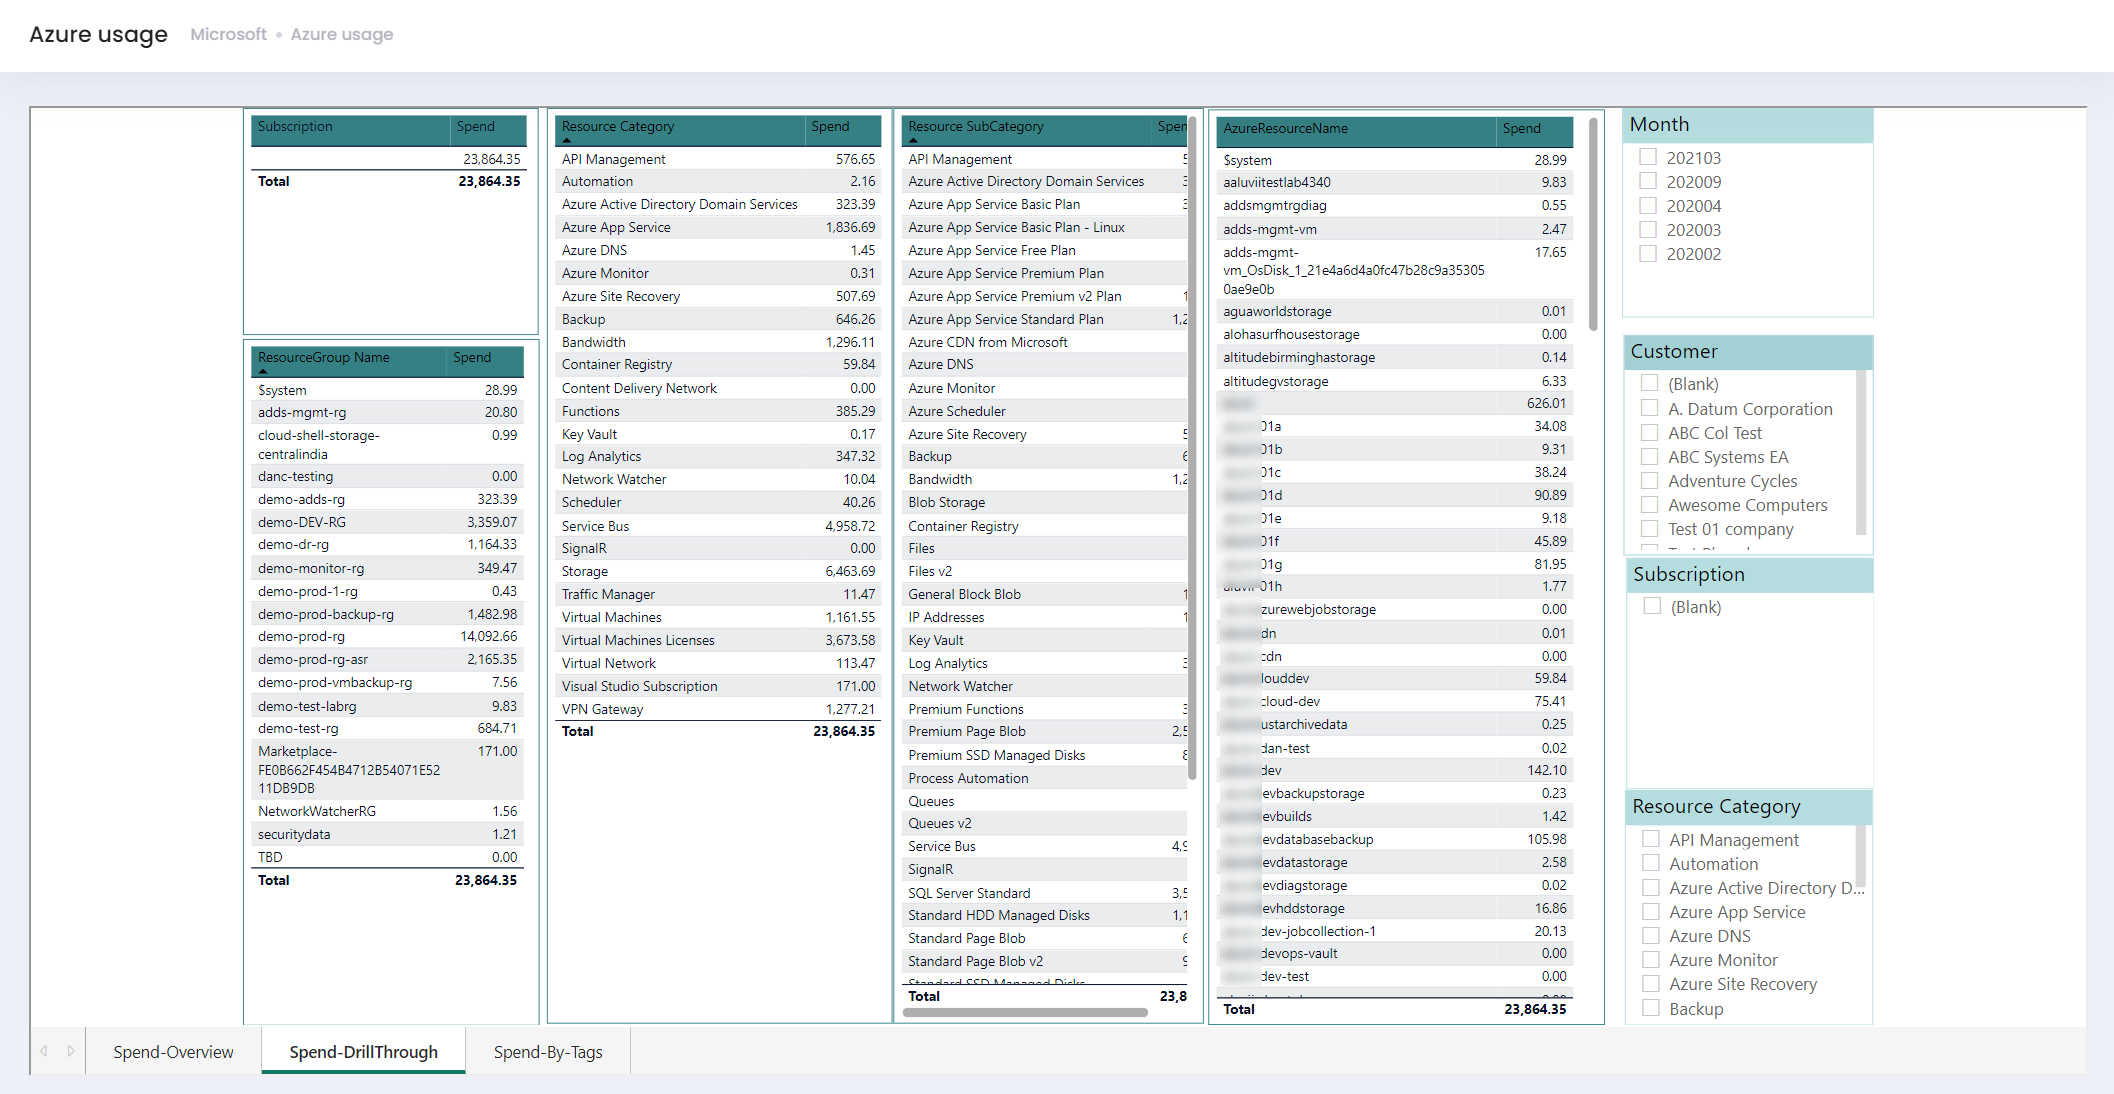
Task: Click the NetworkWatcherRG row
Action: [x=387, y=811]
